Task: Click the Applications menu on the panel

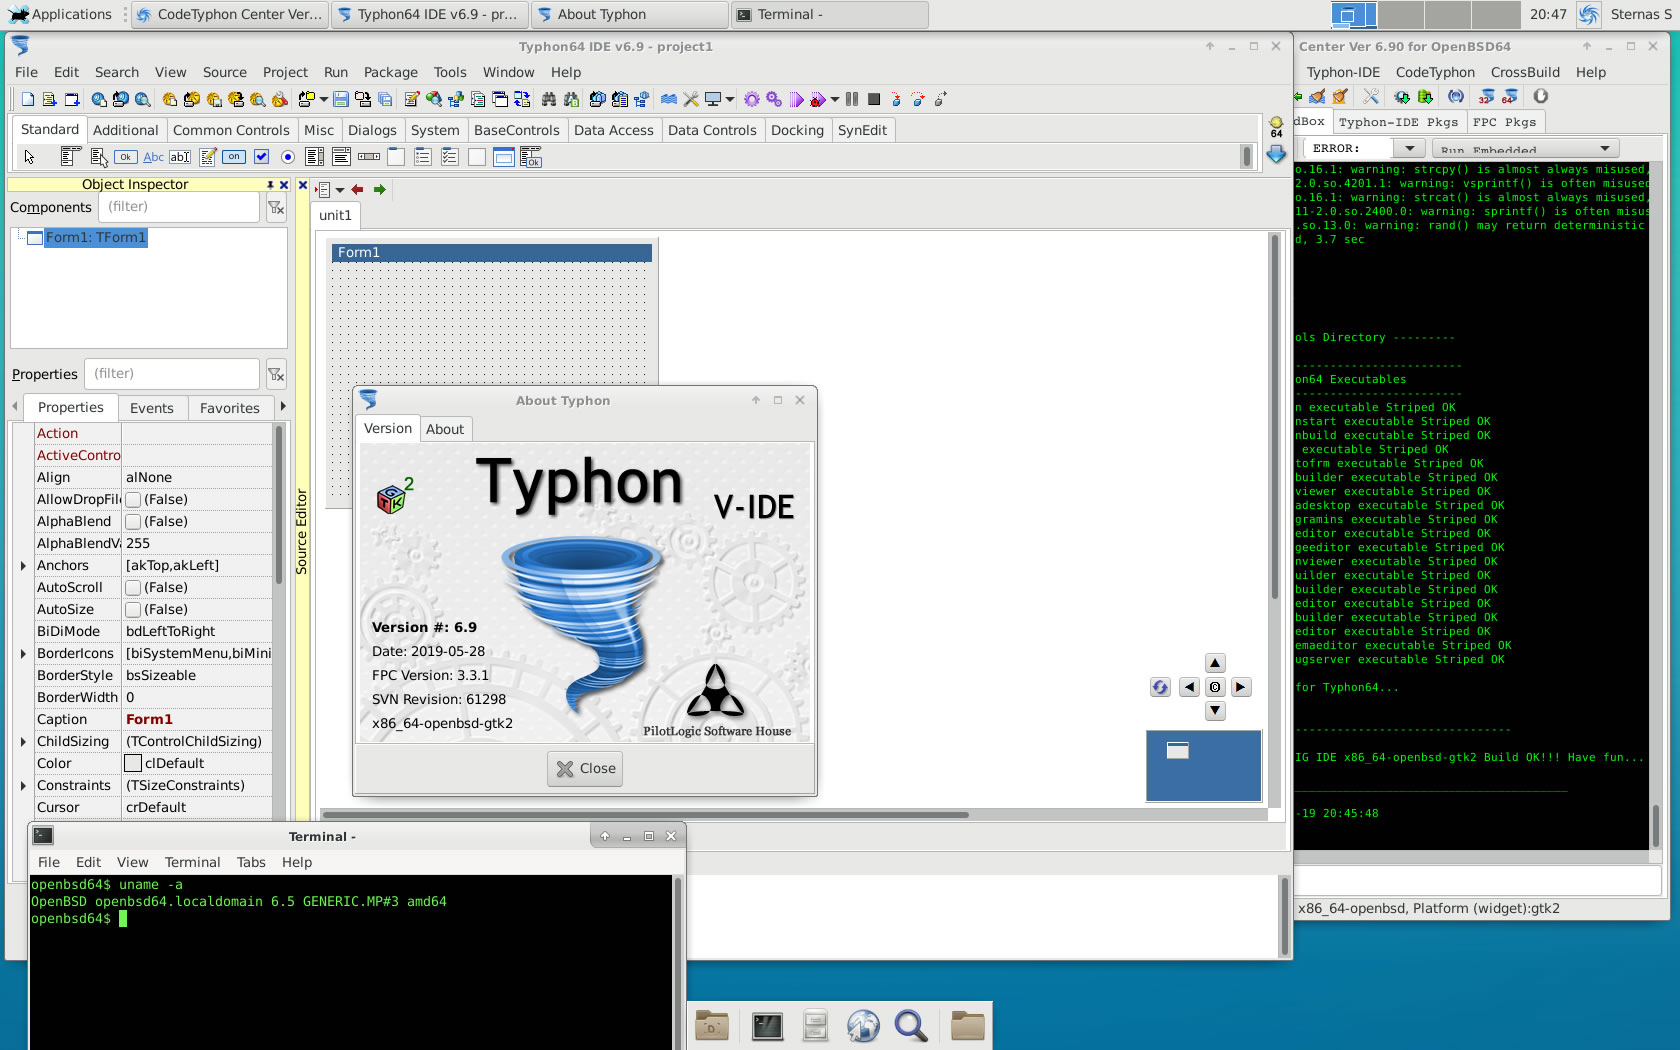Action: point(61,14)
